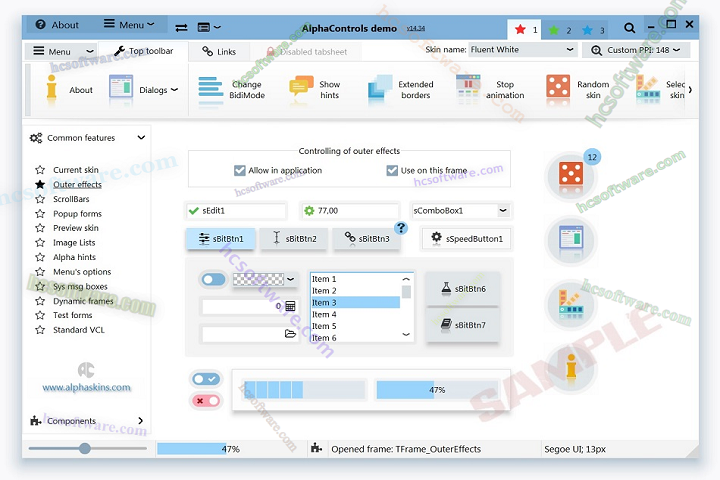Toggle the red X switch

206,401
